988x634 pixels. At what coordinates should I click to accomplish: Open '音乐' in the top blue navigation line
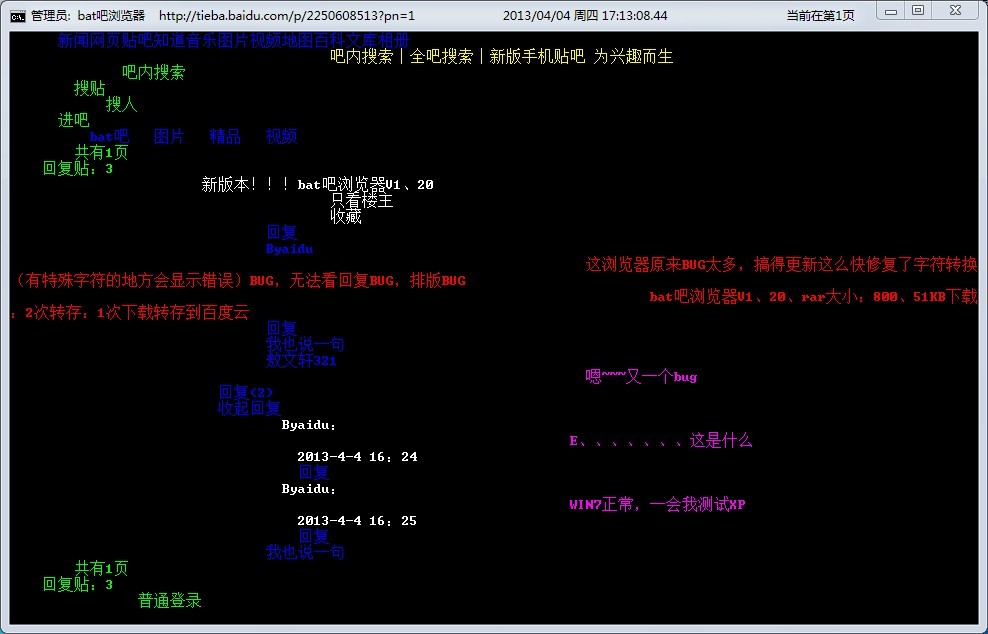point(202,41)
